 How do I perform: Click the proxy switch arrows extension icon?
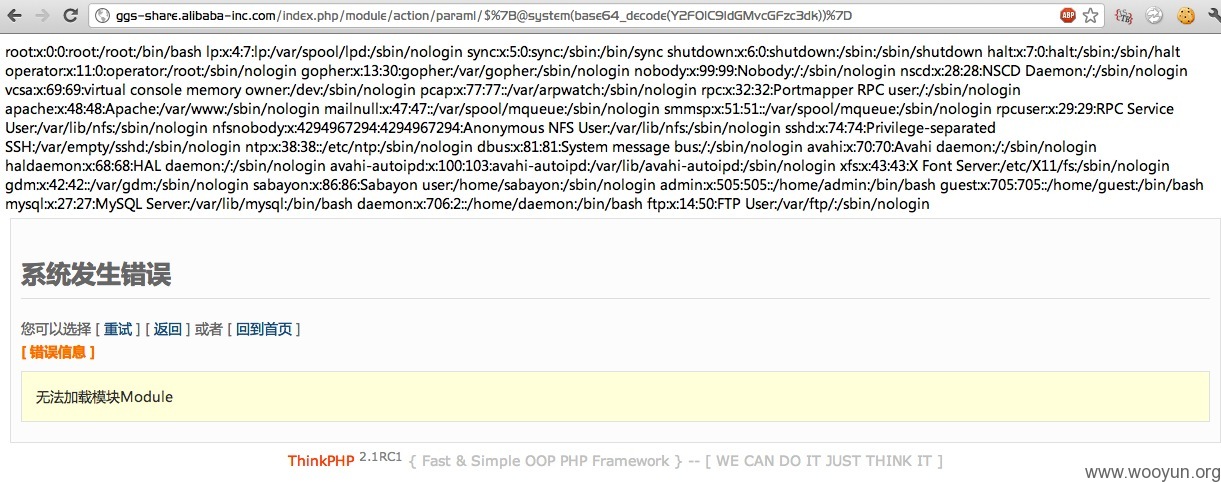1154,16
